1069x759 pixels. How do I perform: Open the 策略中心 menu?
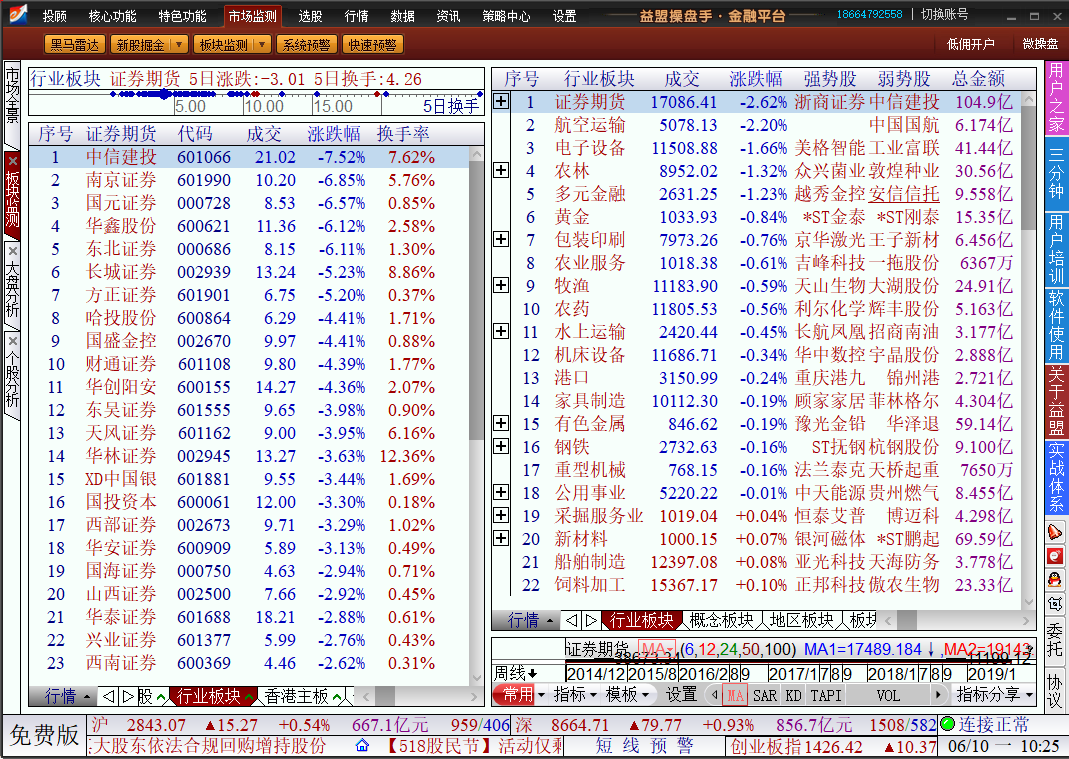tap(506, 16)
